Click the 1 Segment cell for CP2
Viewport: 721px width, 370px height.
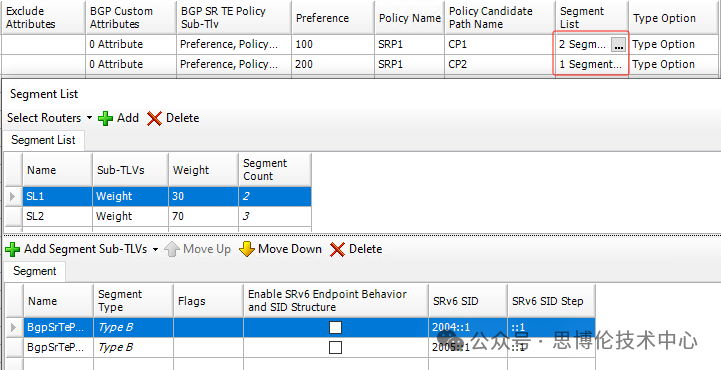point(591,64)
